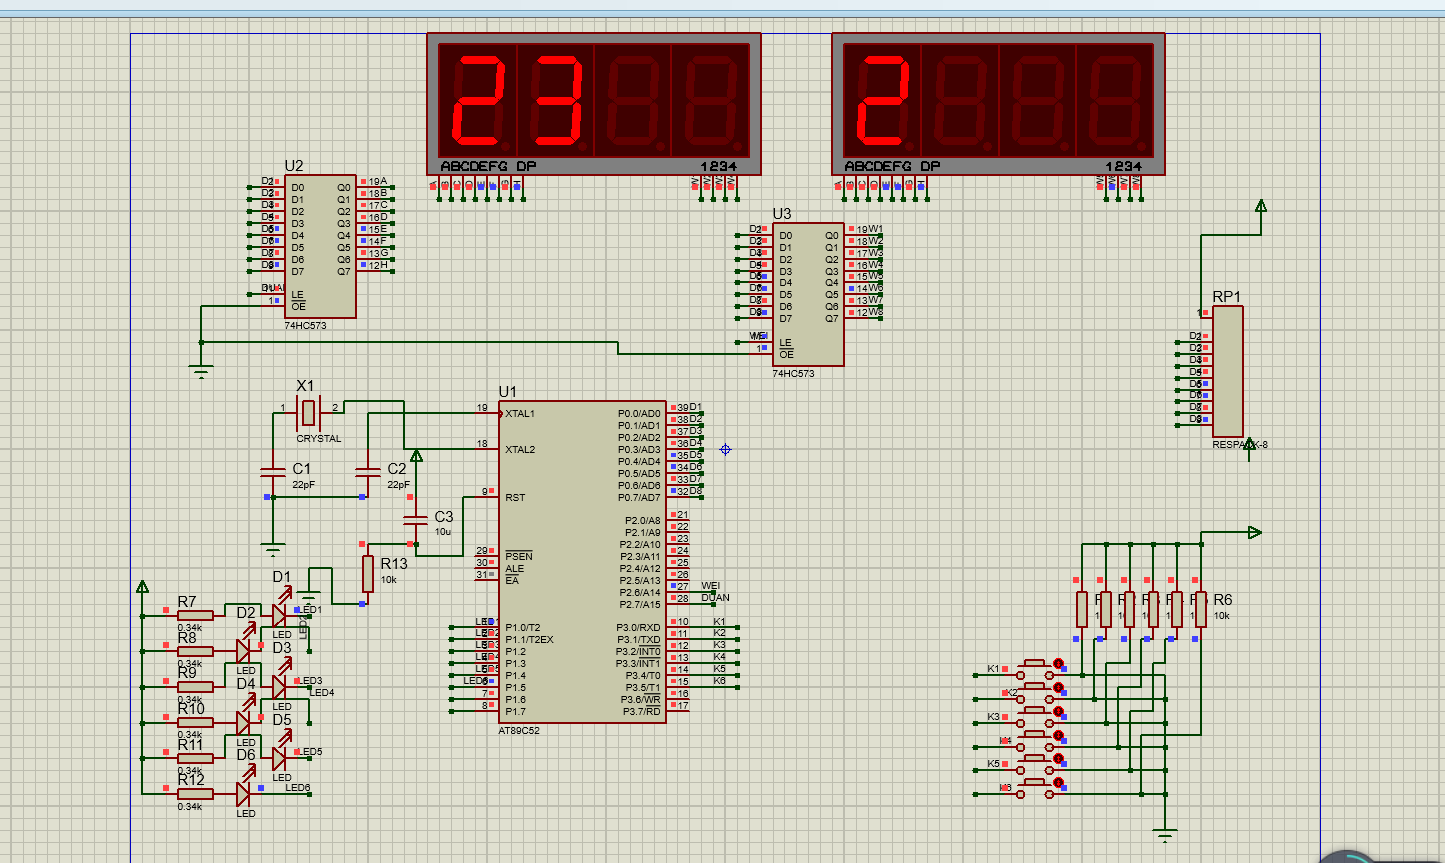Click the P0.0/AD0 pin label
1445x863 pixels.
coord(639,413)
